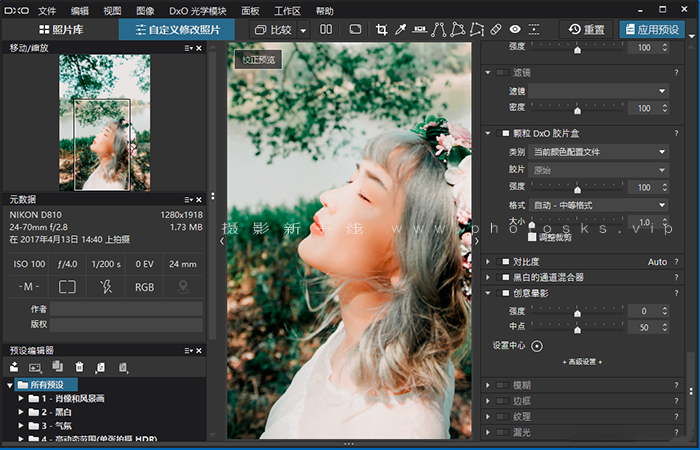Create new preset from current settings icon
This screenshot has width=700, height=450.
(35, 367)
